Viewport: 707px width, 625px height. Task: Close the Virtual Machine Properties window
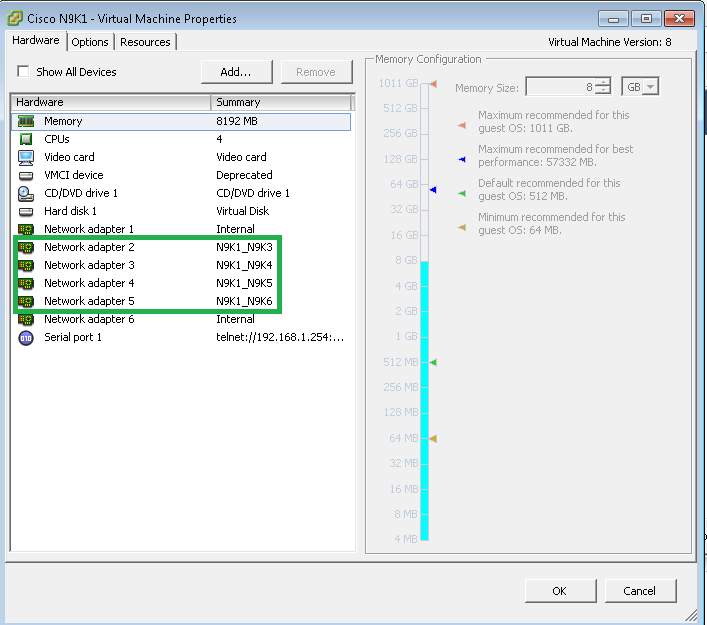pyautogui.click(x=679, y=18)
